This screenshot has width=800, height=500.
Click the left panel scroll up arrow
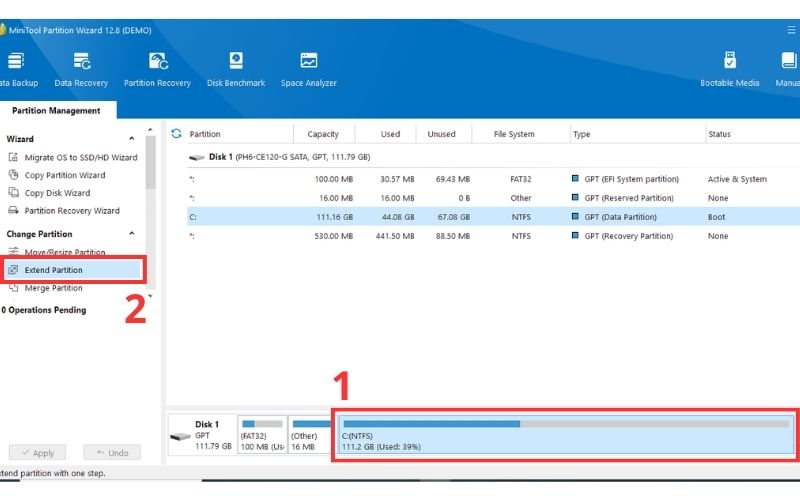pos(150,130)
